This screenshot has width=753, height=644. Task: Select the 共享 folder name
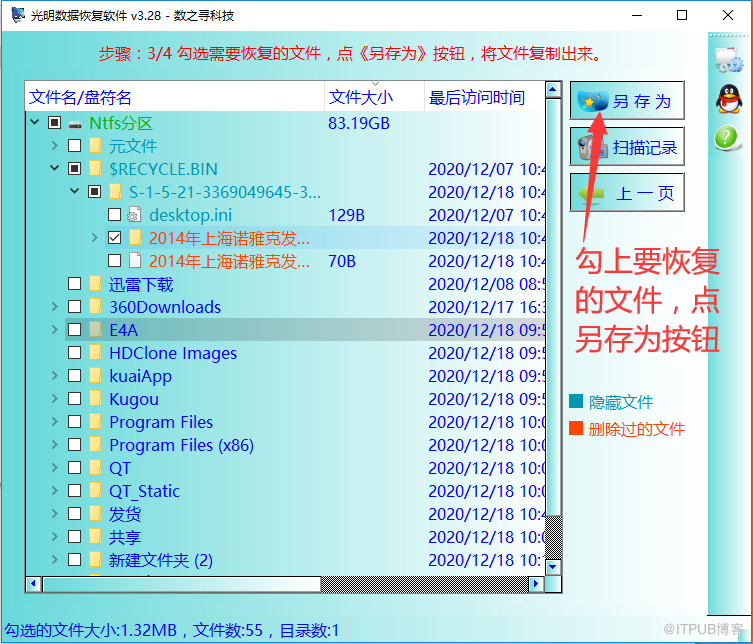pyautogui.click(x=125, y=537)
